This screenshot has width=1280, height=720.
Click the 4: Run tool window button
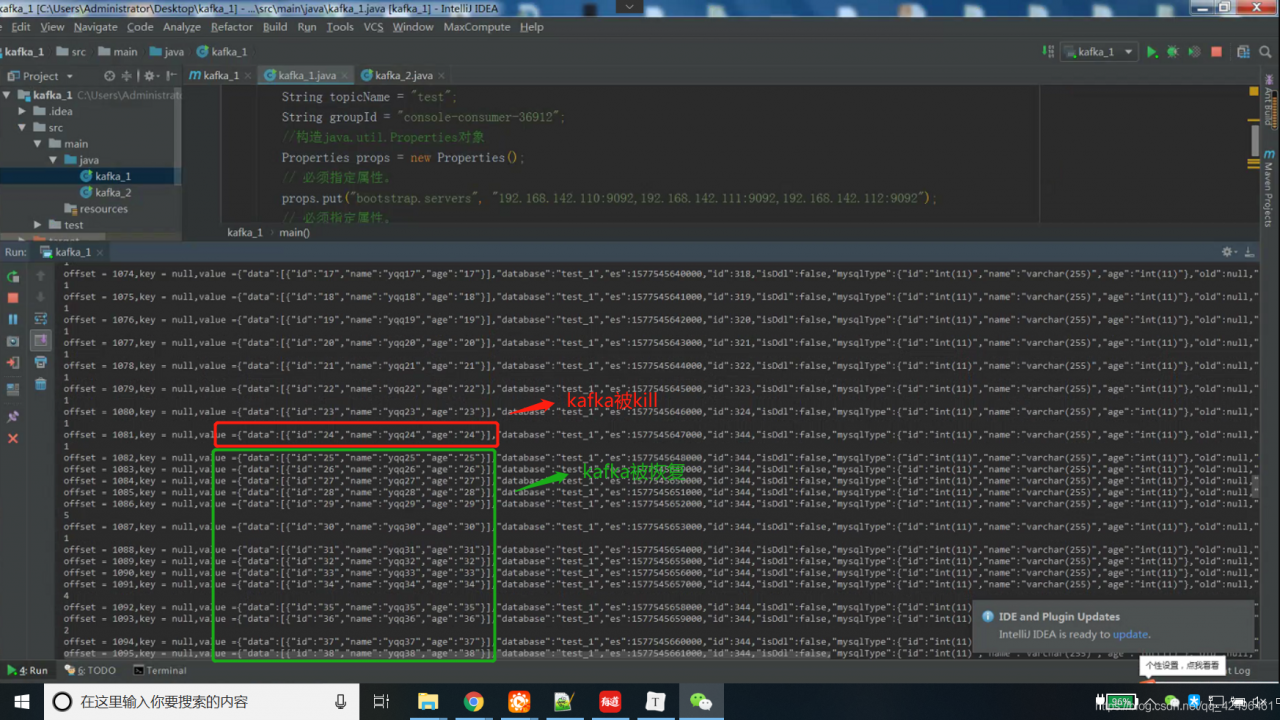tap(28, 670)
